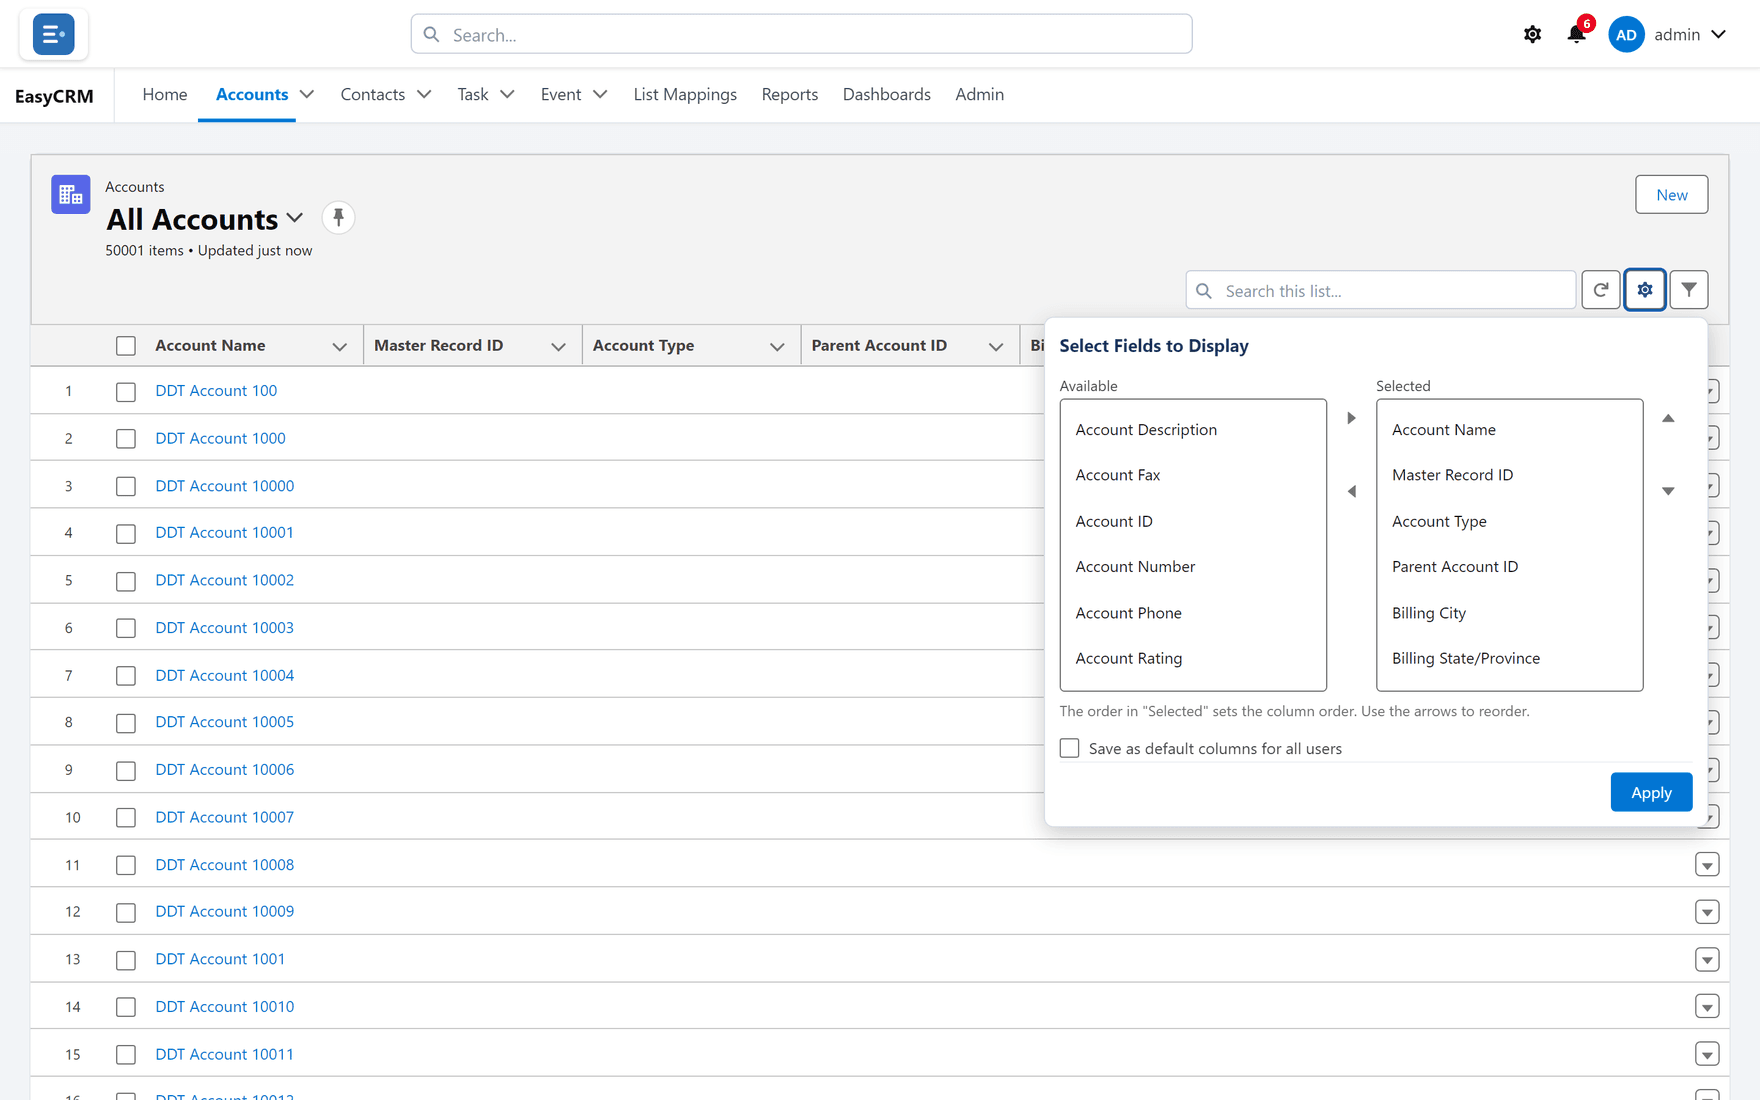Viewport: 1760px width, 1100px height.
Task: Click the New account button
Action: click(1671, 194)
